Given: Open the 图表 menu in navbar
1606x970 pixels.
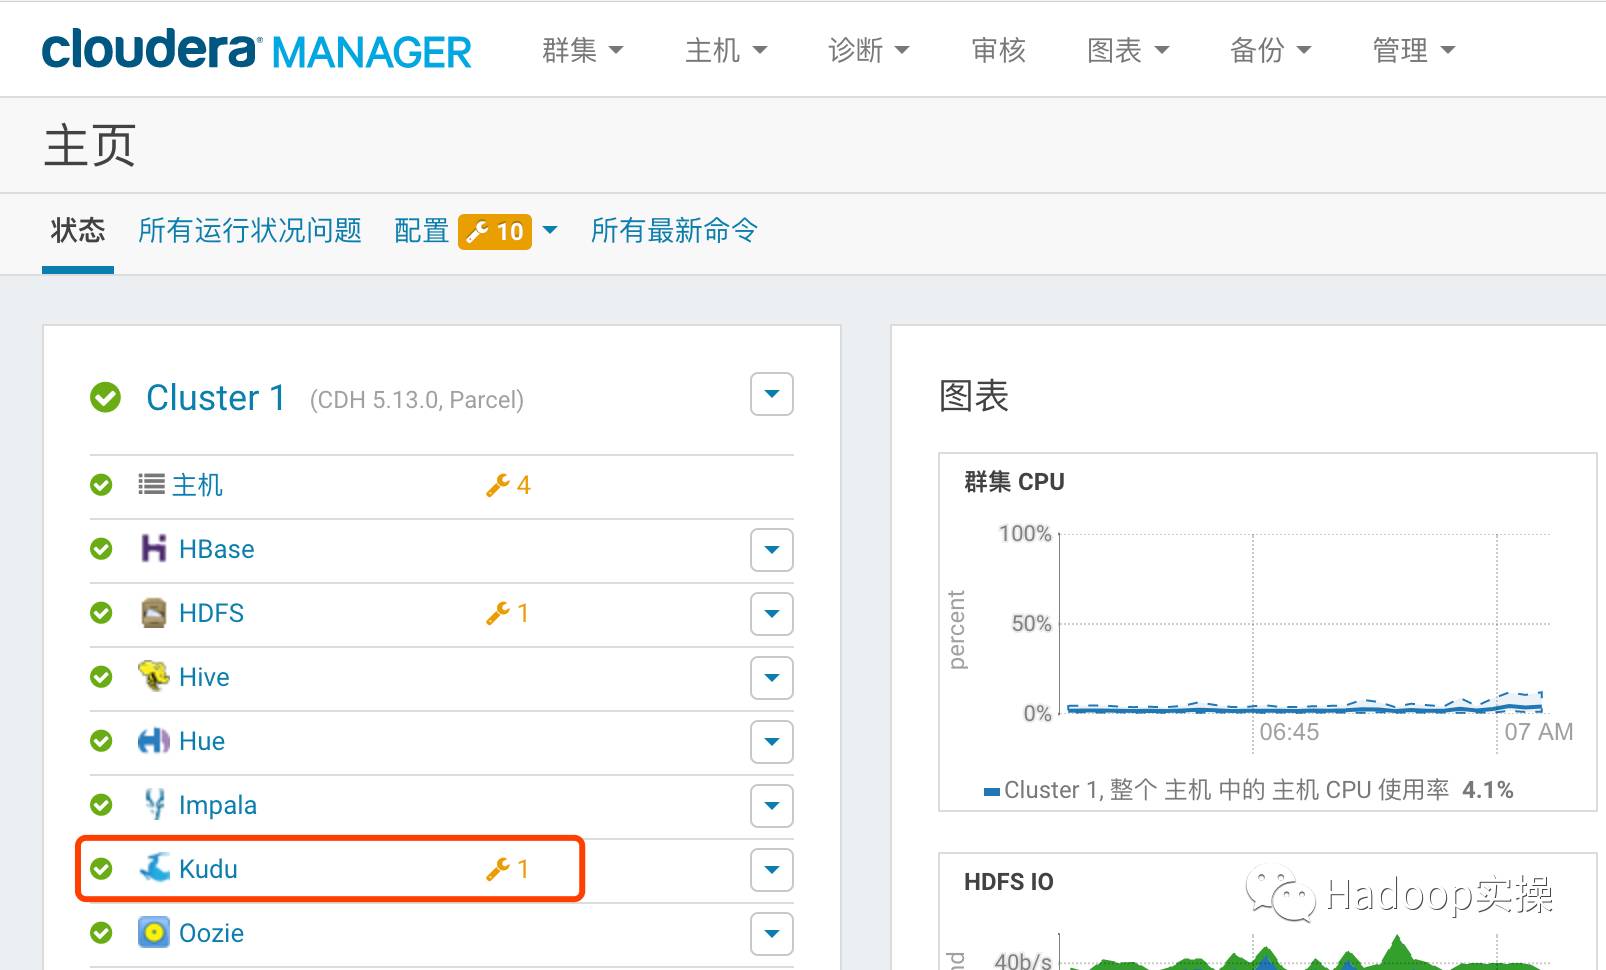Looking at the screenshot, I should (x=1128, y=50).
